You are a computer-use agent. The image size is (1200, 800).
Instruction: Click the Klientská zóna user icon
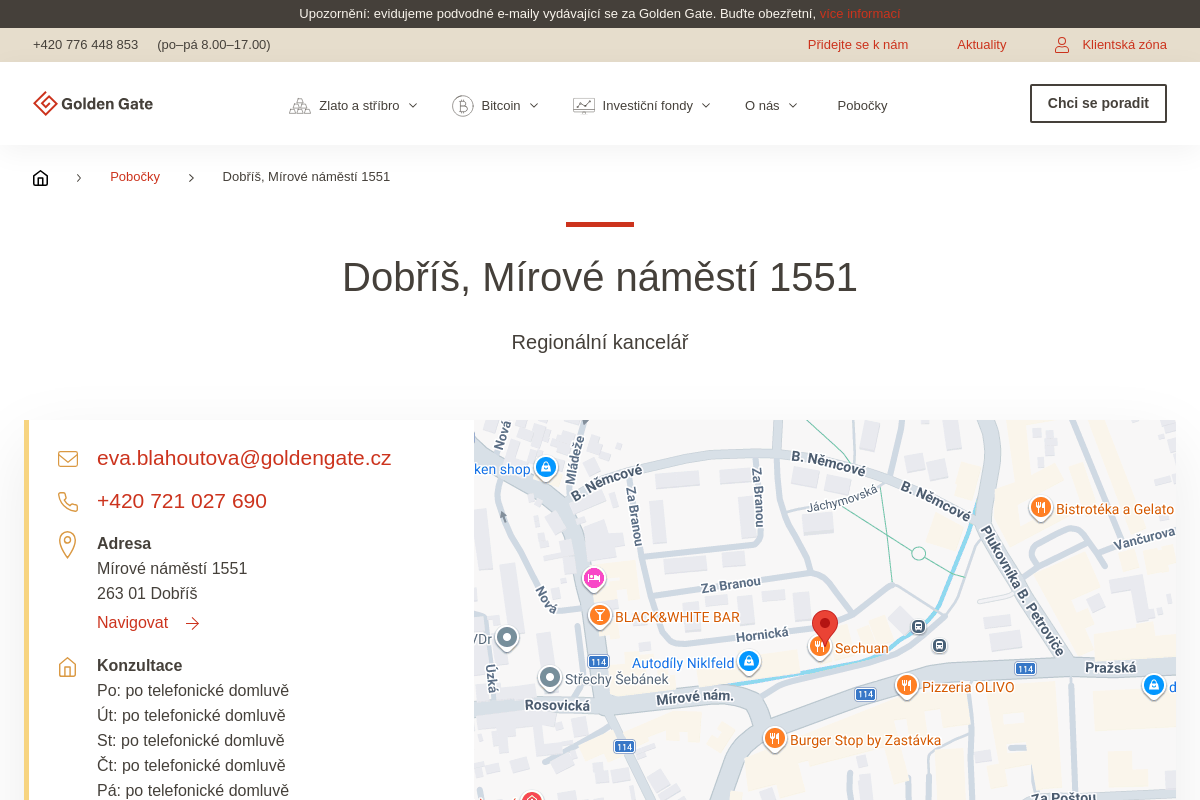(1062, 45)
